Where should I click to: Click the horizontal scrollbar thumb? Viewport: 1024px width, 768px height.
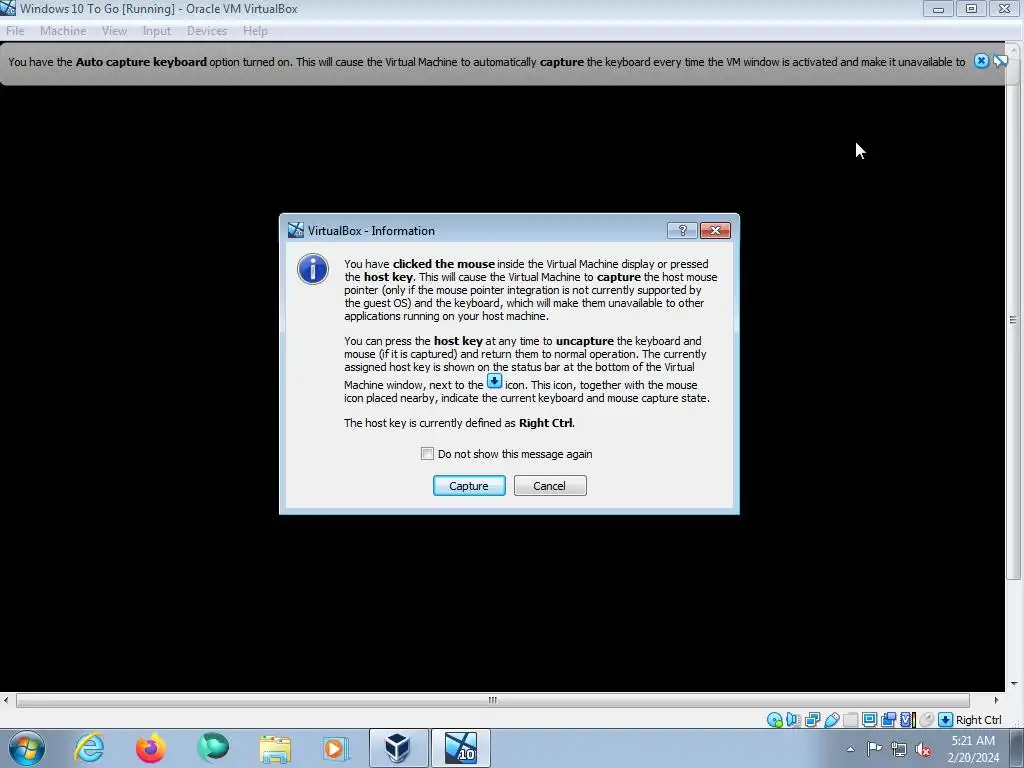coord(492,700)
